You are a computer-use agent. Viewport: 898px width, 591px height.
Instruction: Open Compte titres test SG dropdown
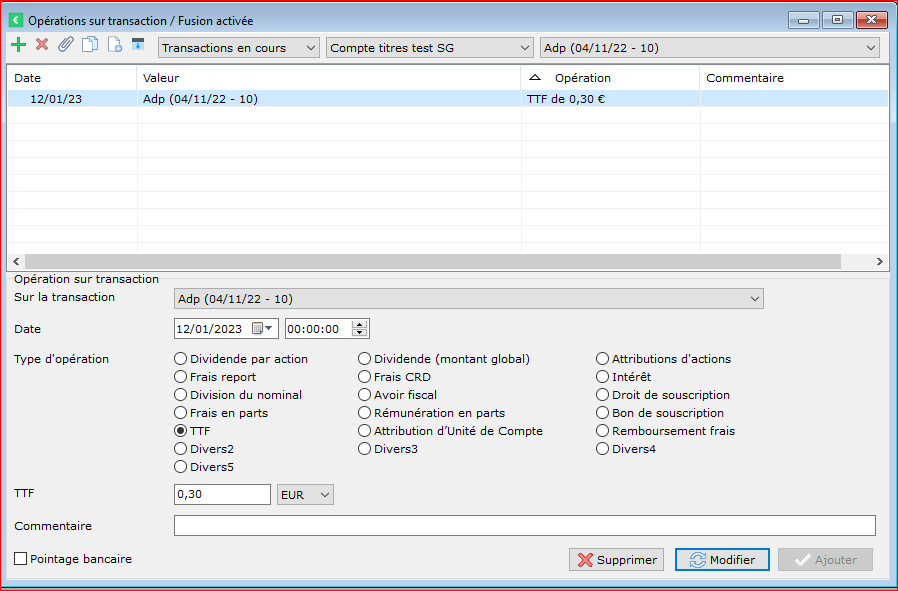430,48
